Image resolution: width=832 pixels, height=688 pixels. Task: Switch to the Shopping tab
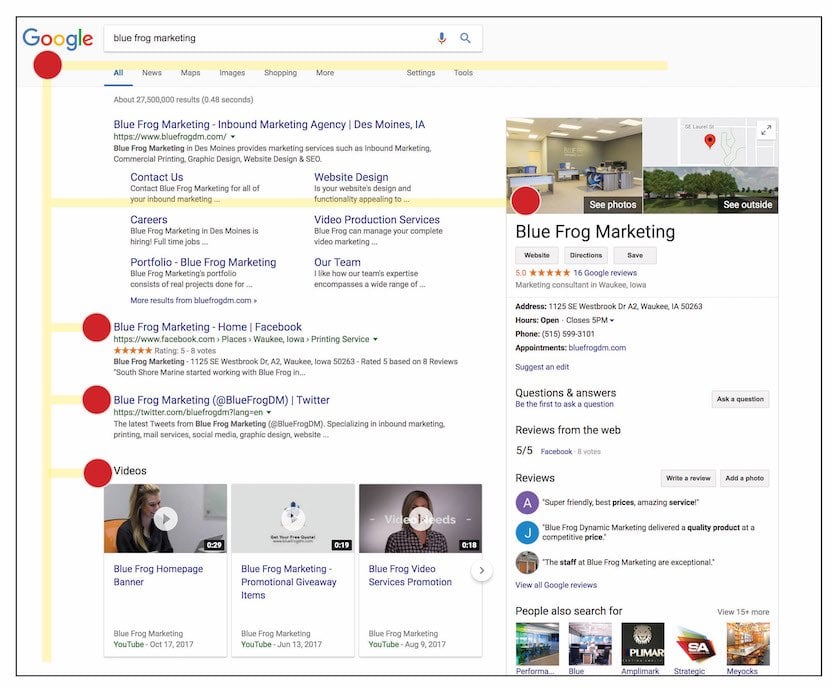click(280, 73)
